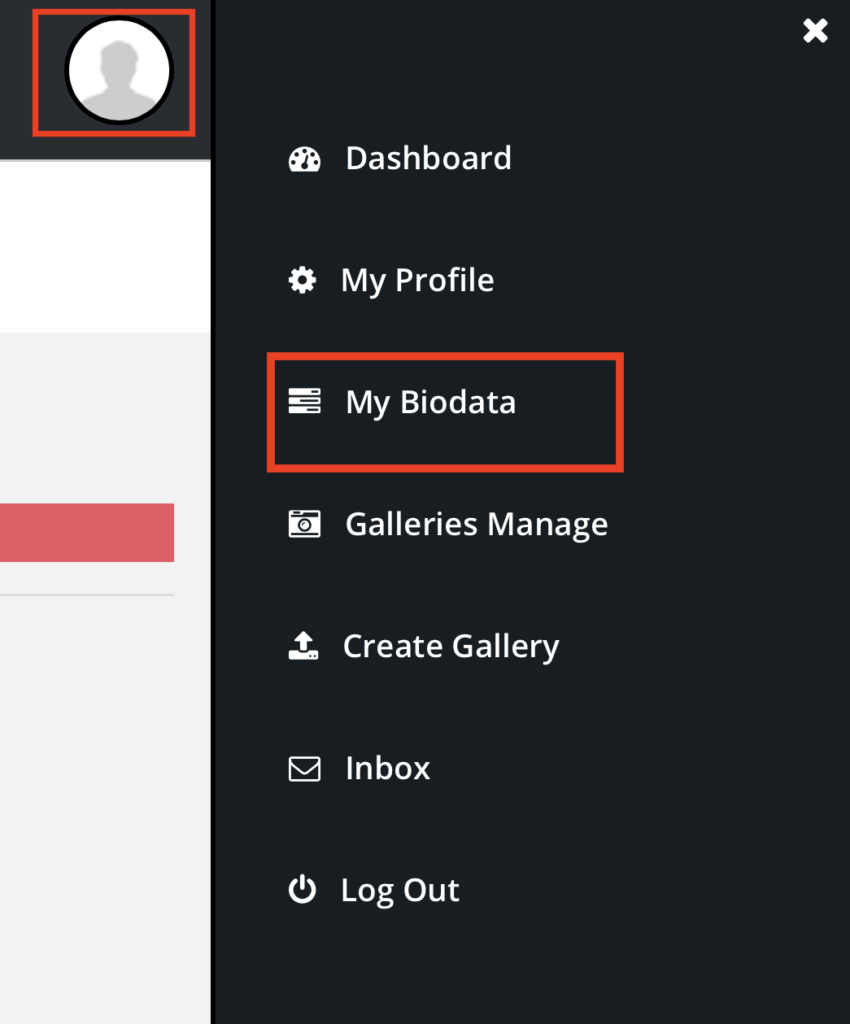Click the Create Gallery upload icon
This screenshot has height=1024, width=850.
(x=304, y=646)
